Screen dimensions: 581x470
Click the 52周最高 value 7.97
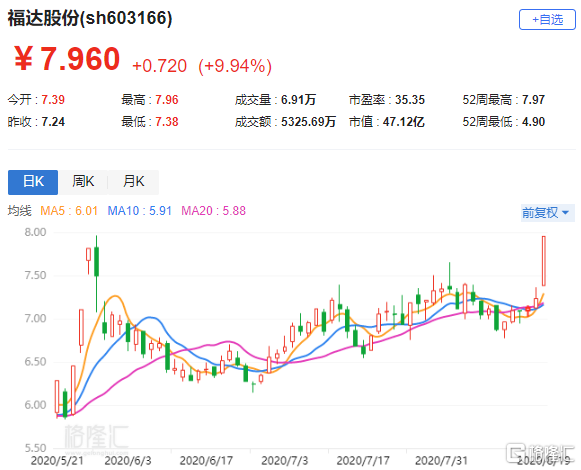point(534,100)
